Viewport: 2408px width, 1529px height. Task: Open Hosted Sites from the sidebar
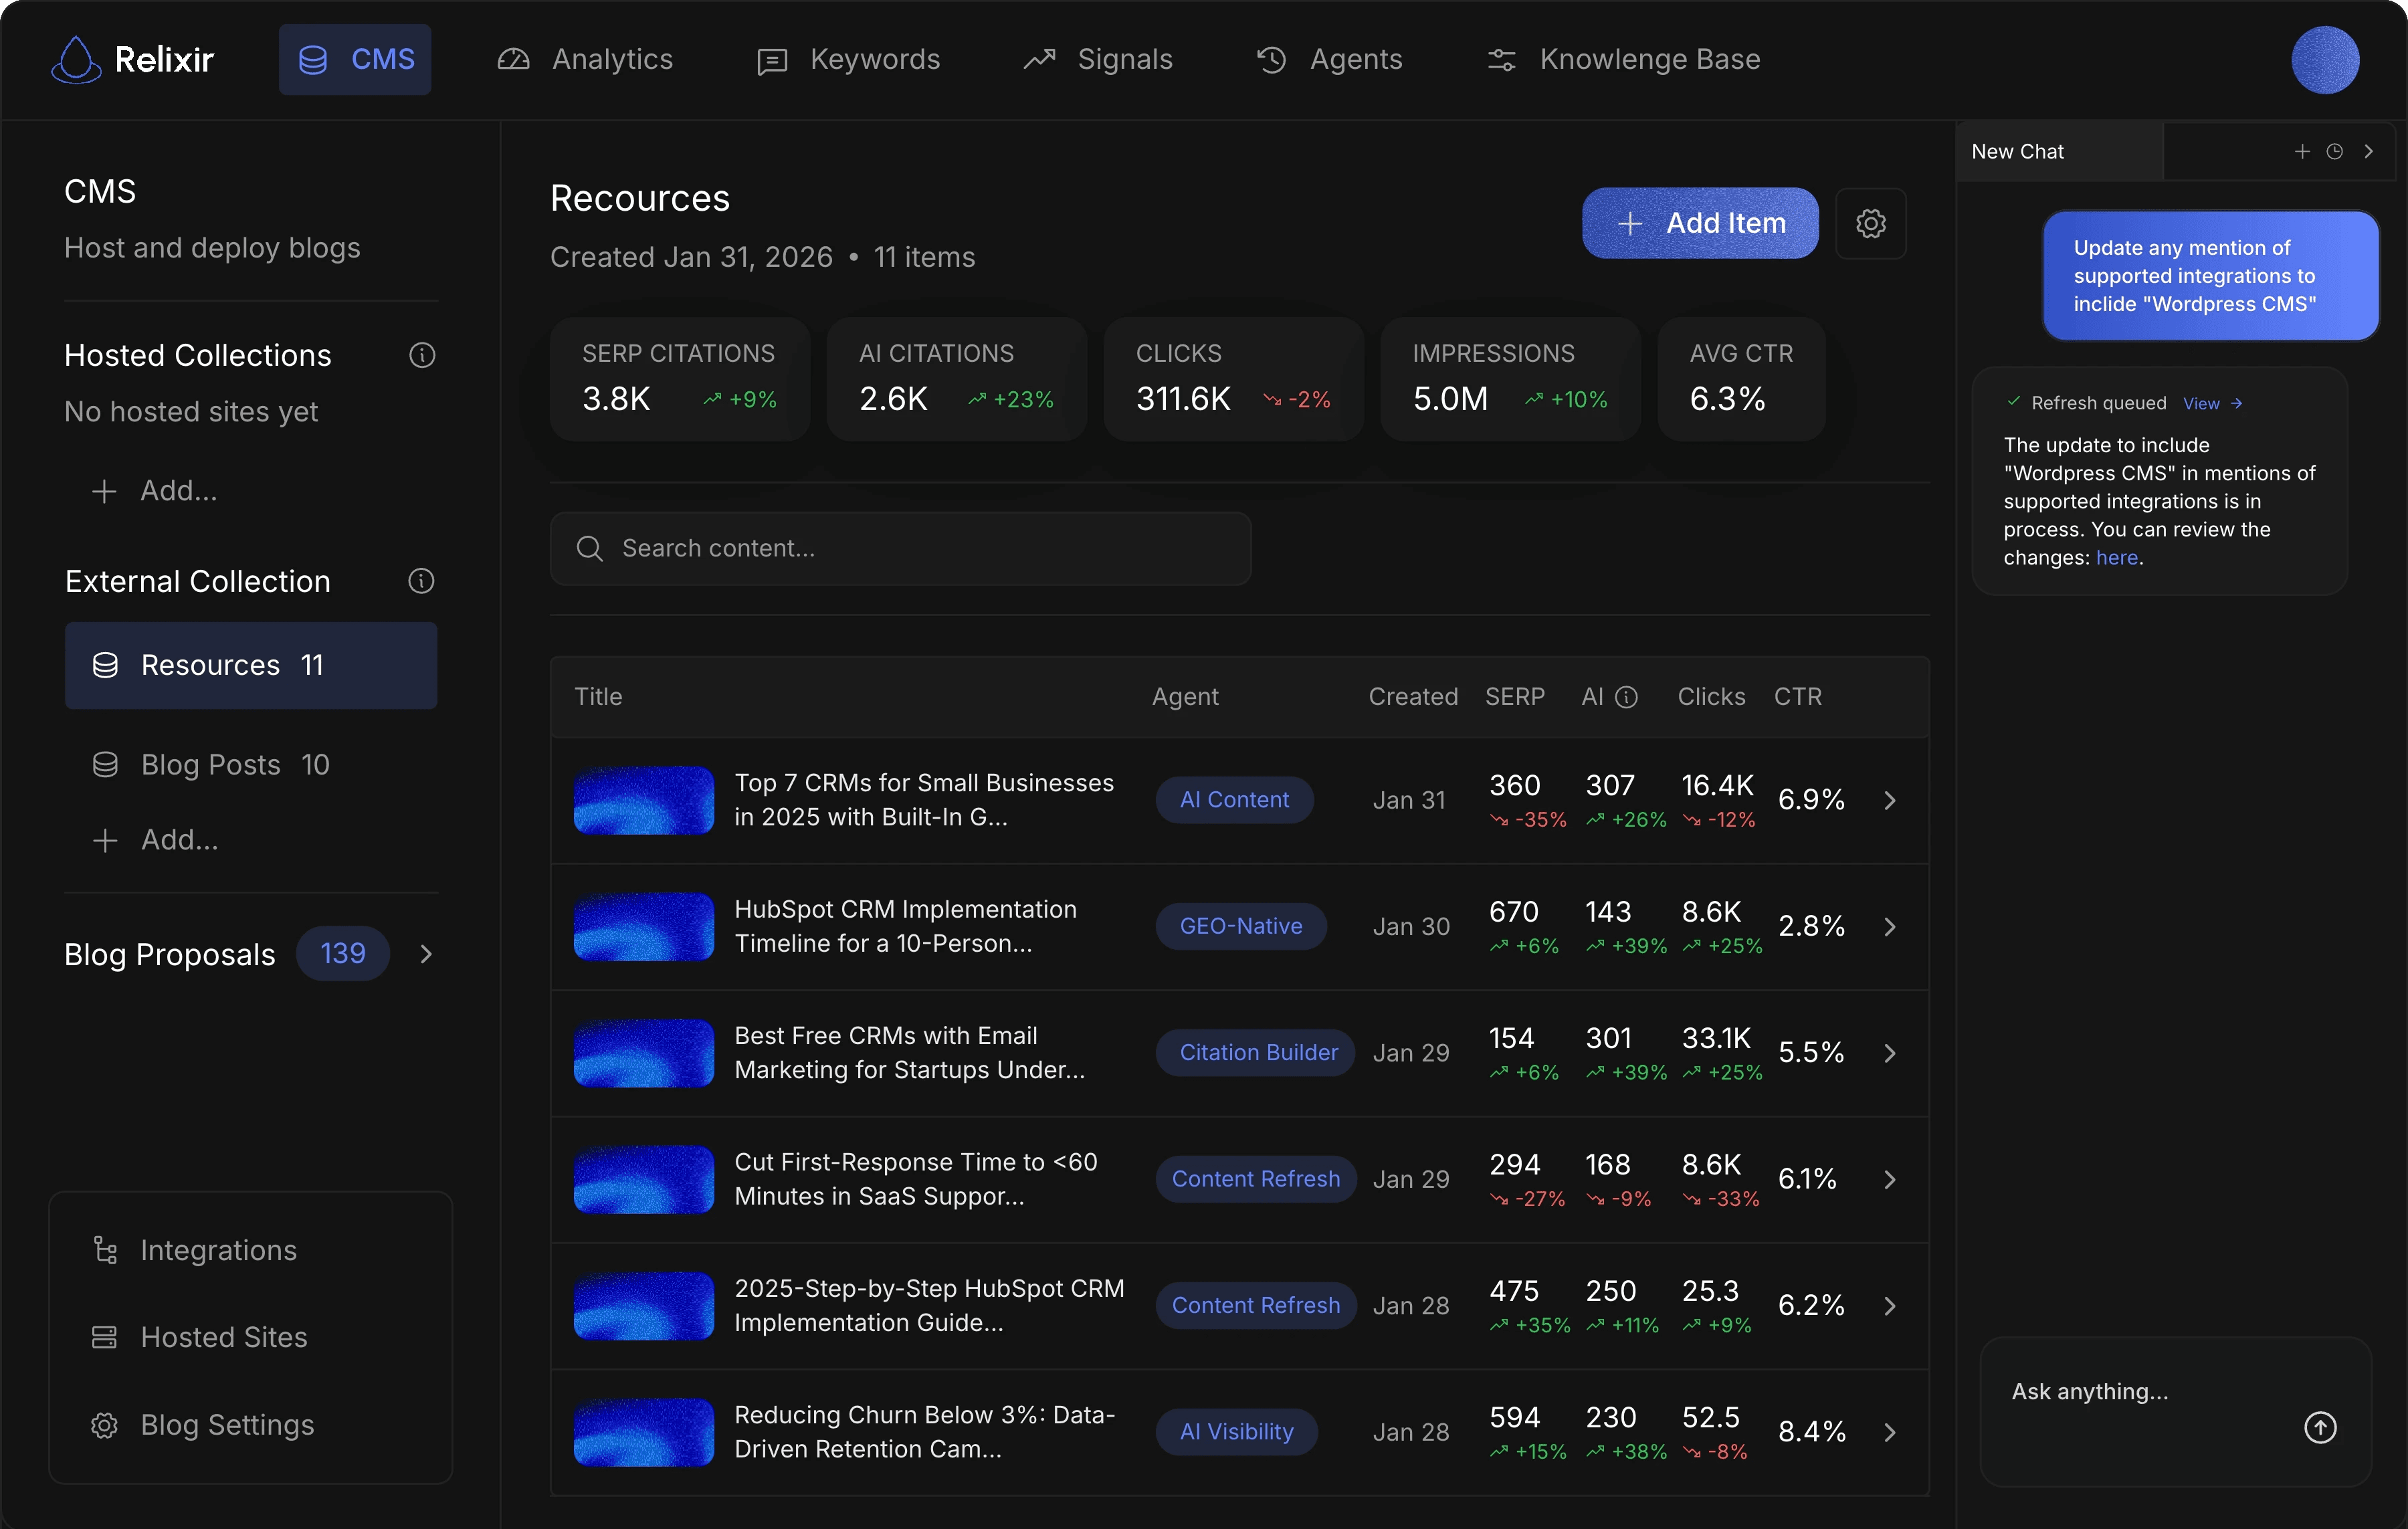pyautogui.click(x=223, y=1337)
